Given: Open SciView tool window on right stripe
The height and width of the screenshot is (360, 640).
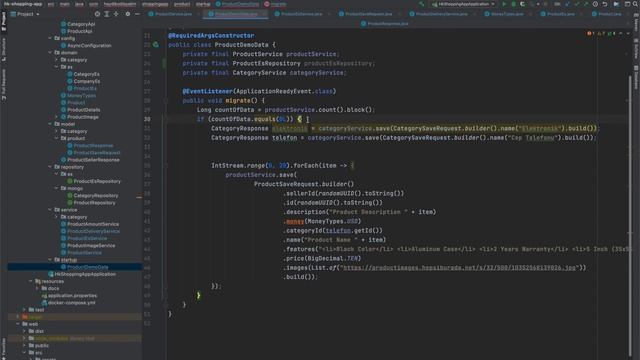Looking at the screenshot, I should pyautogui.click(x=636, y=48).
